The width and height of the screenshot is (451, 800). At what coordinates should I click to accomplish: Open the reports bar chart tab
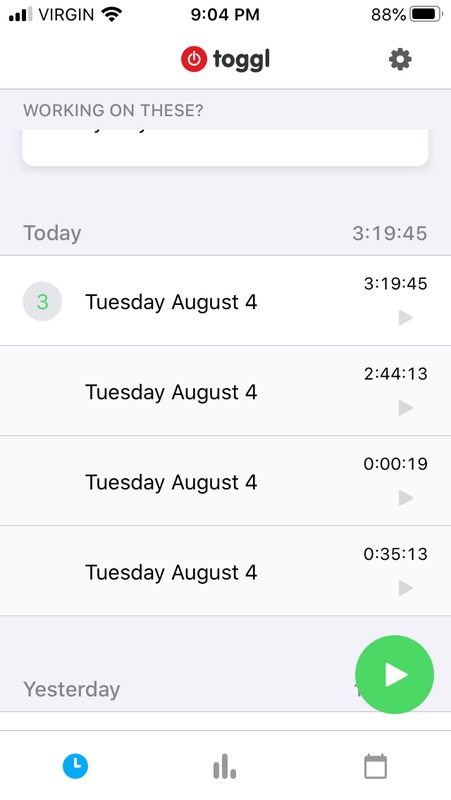point(224,767)
